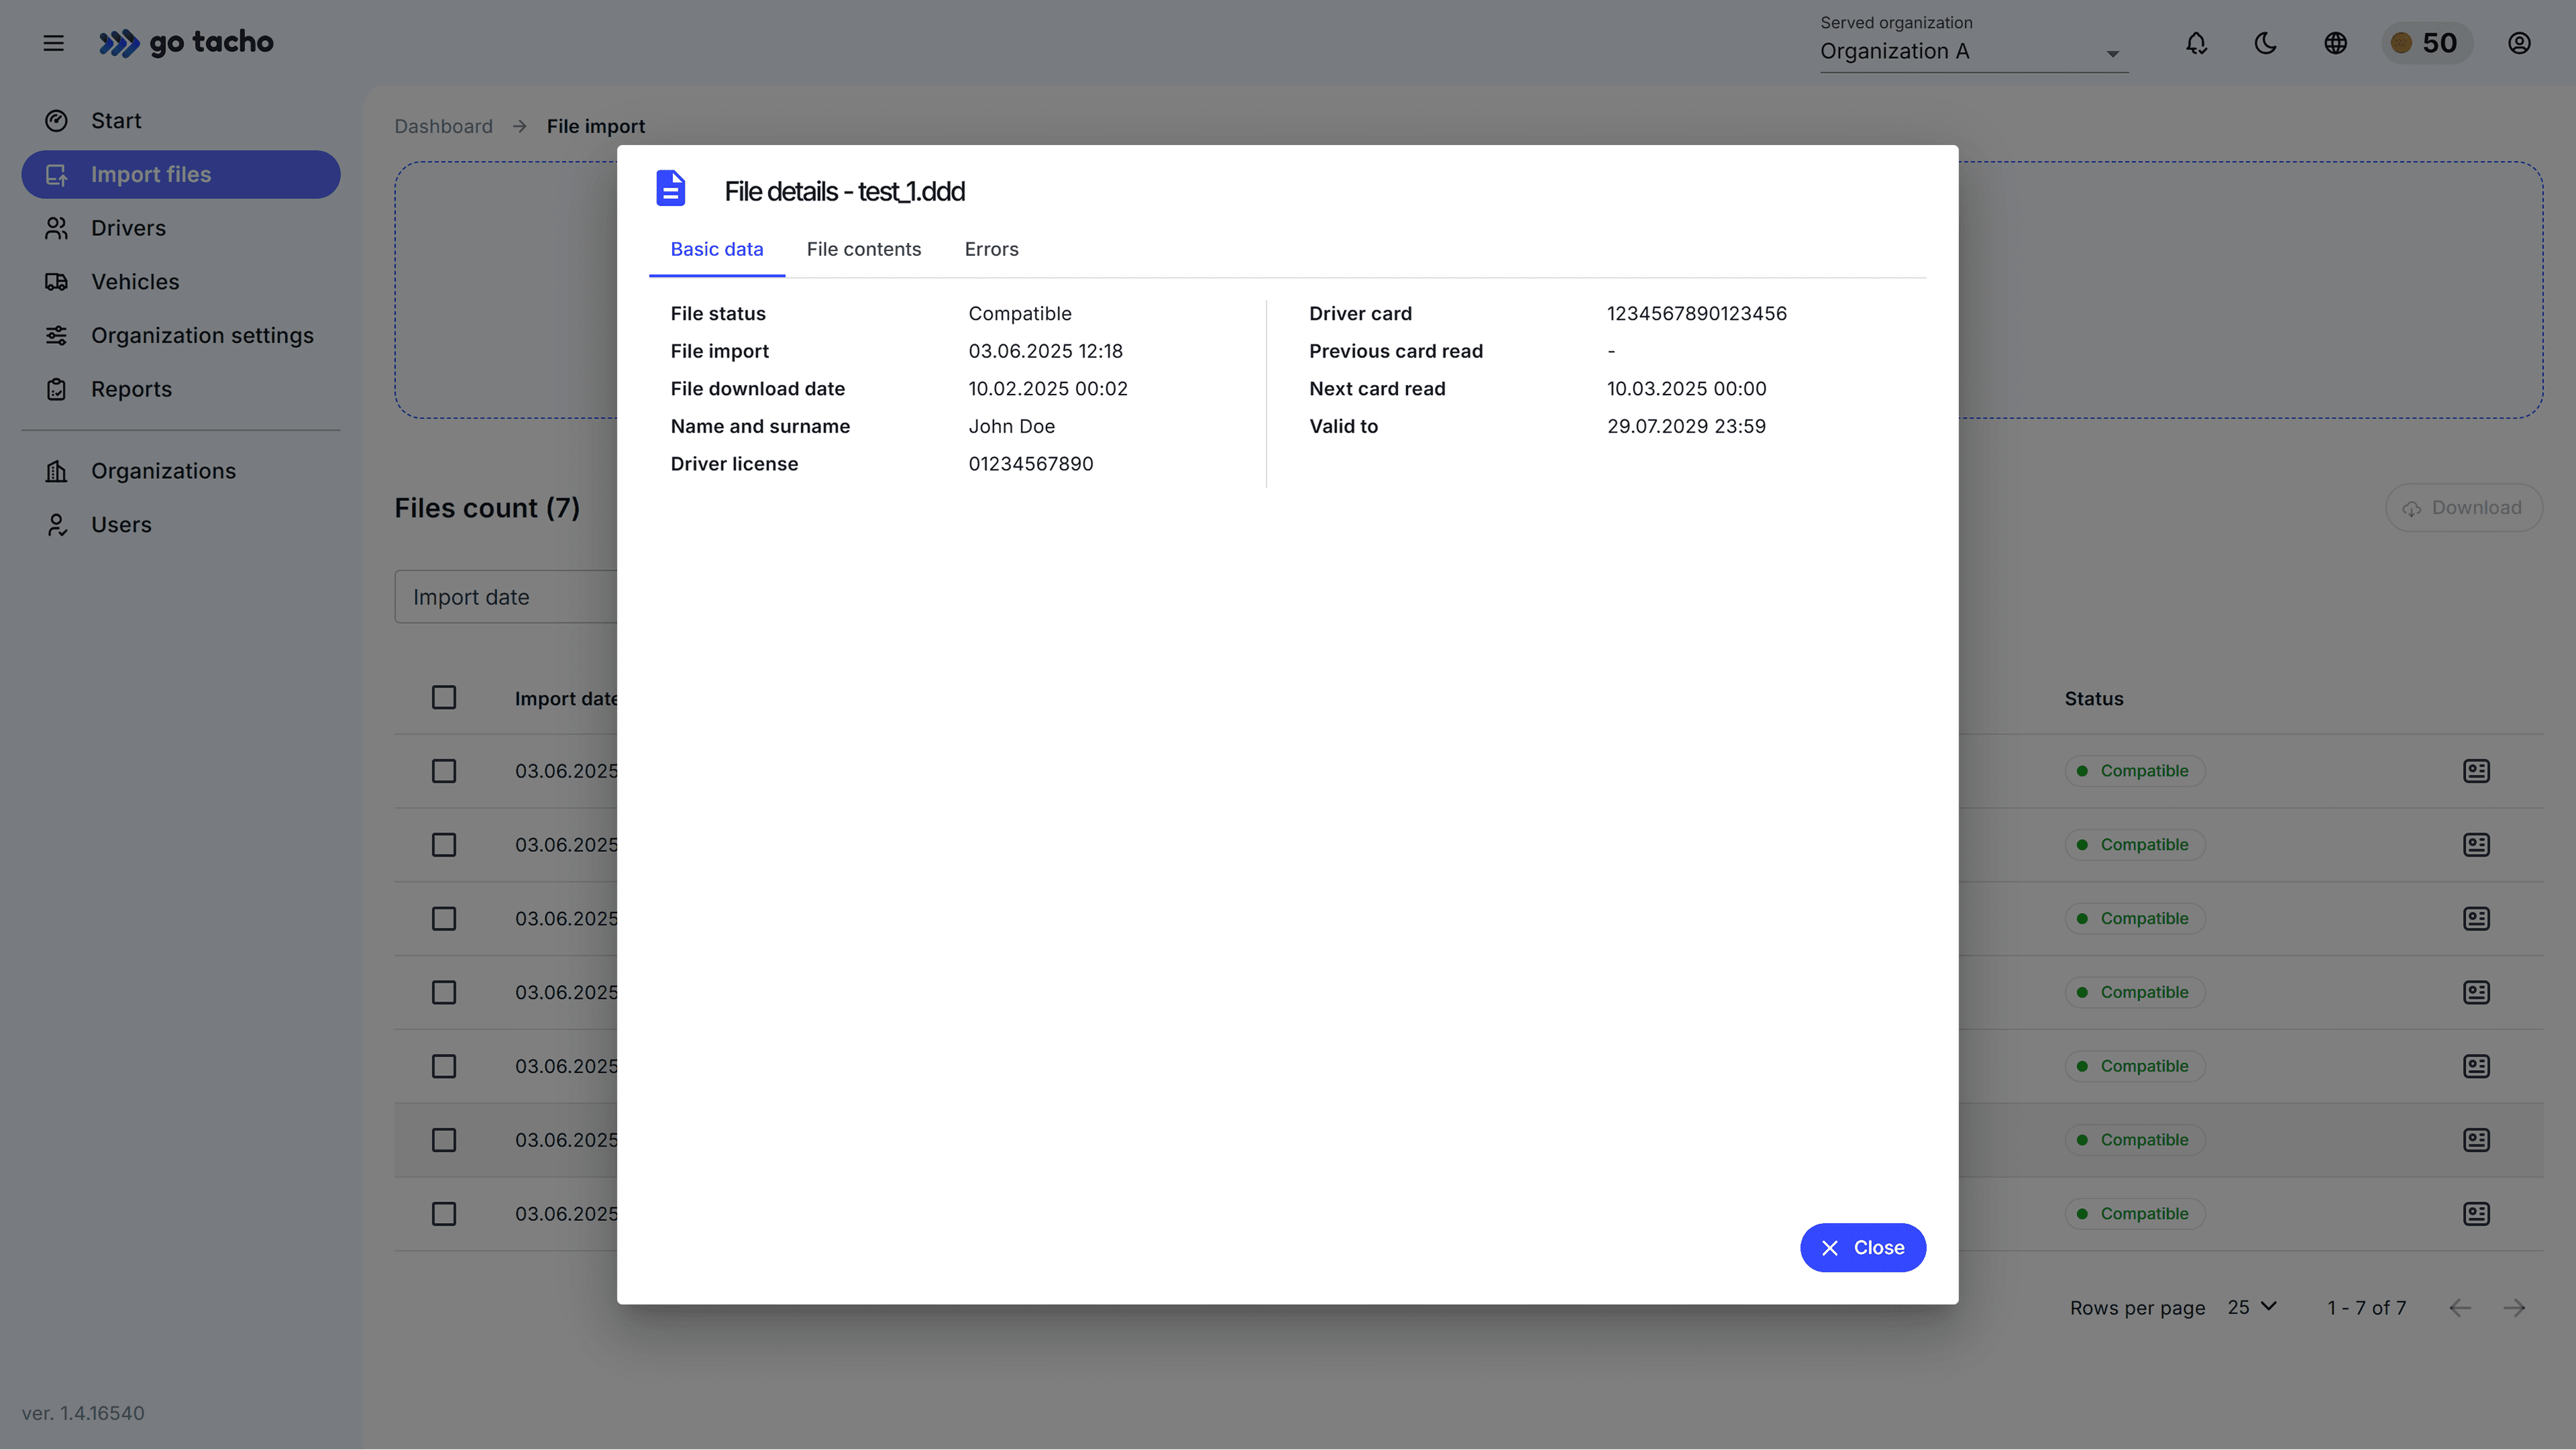
Task: Open the rows per page dropdown
Action: tap(2251, 1307)
